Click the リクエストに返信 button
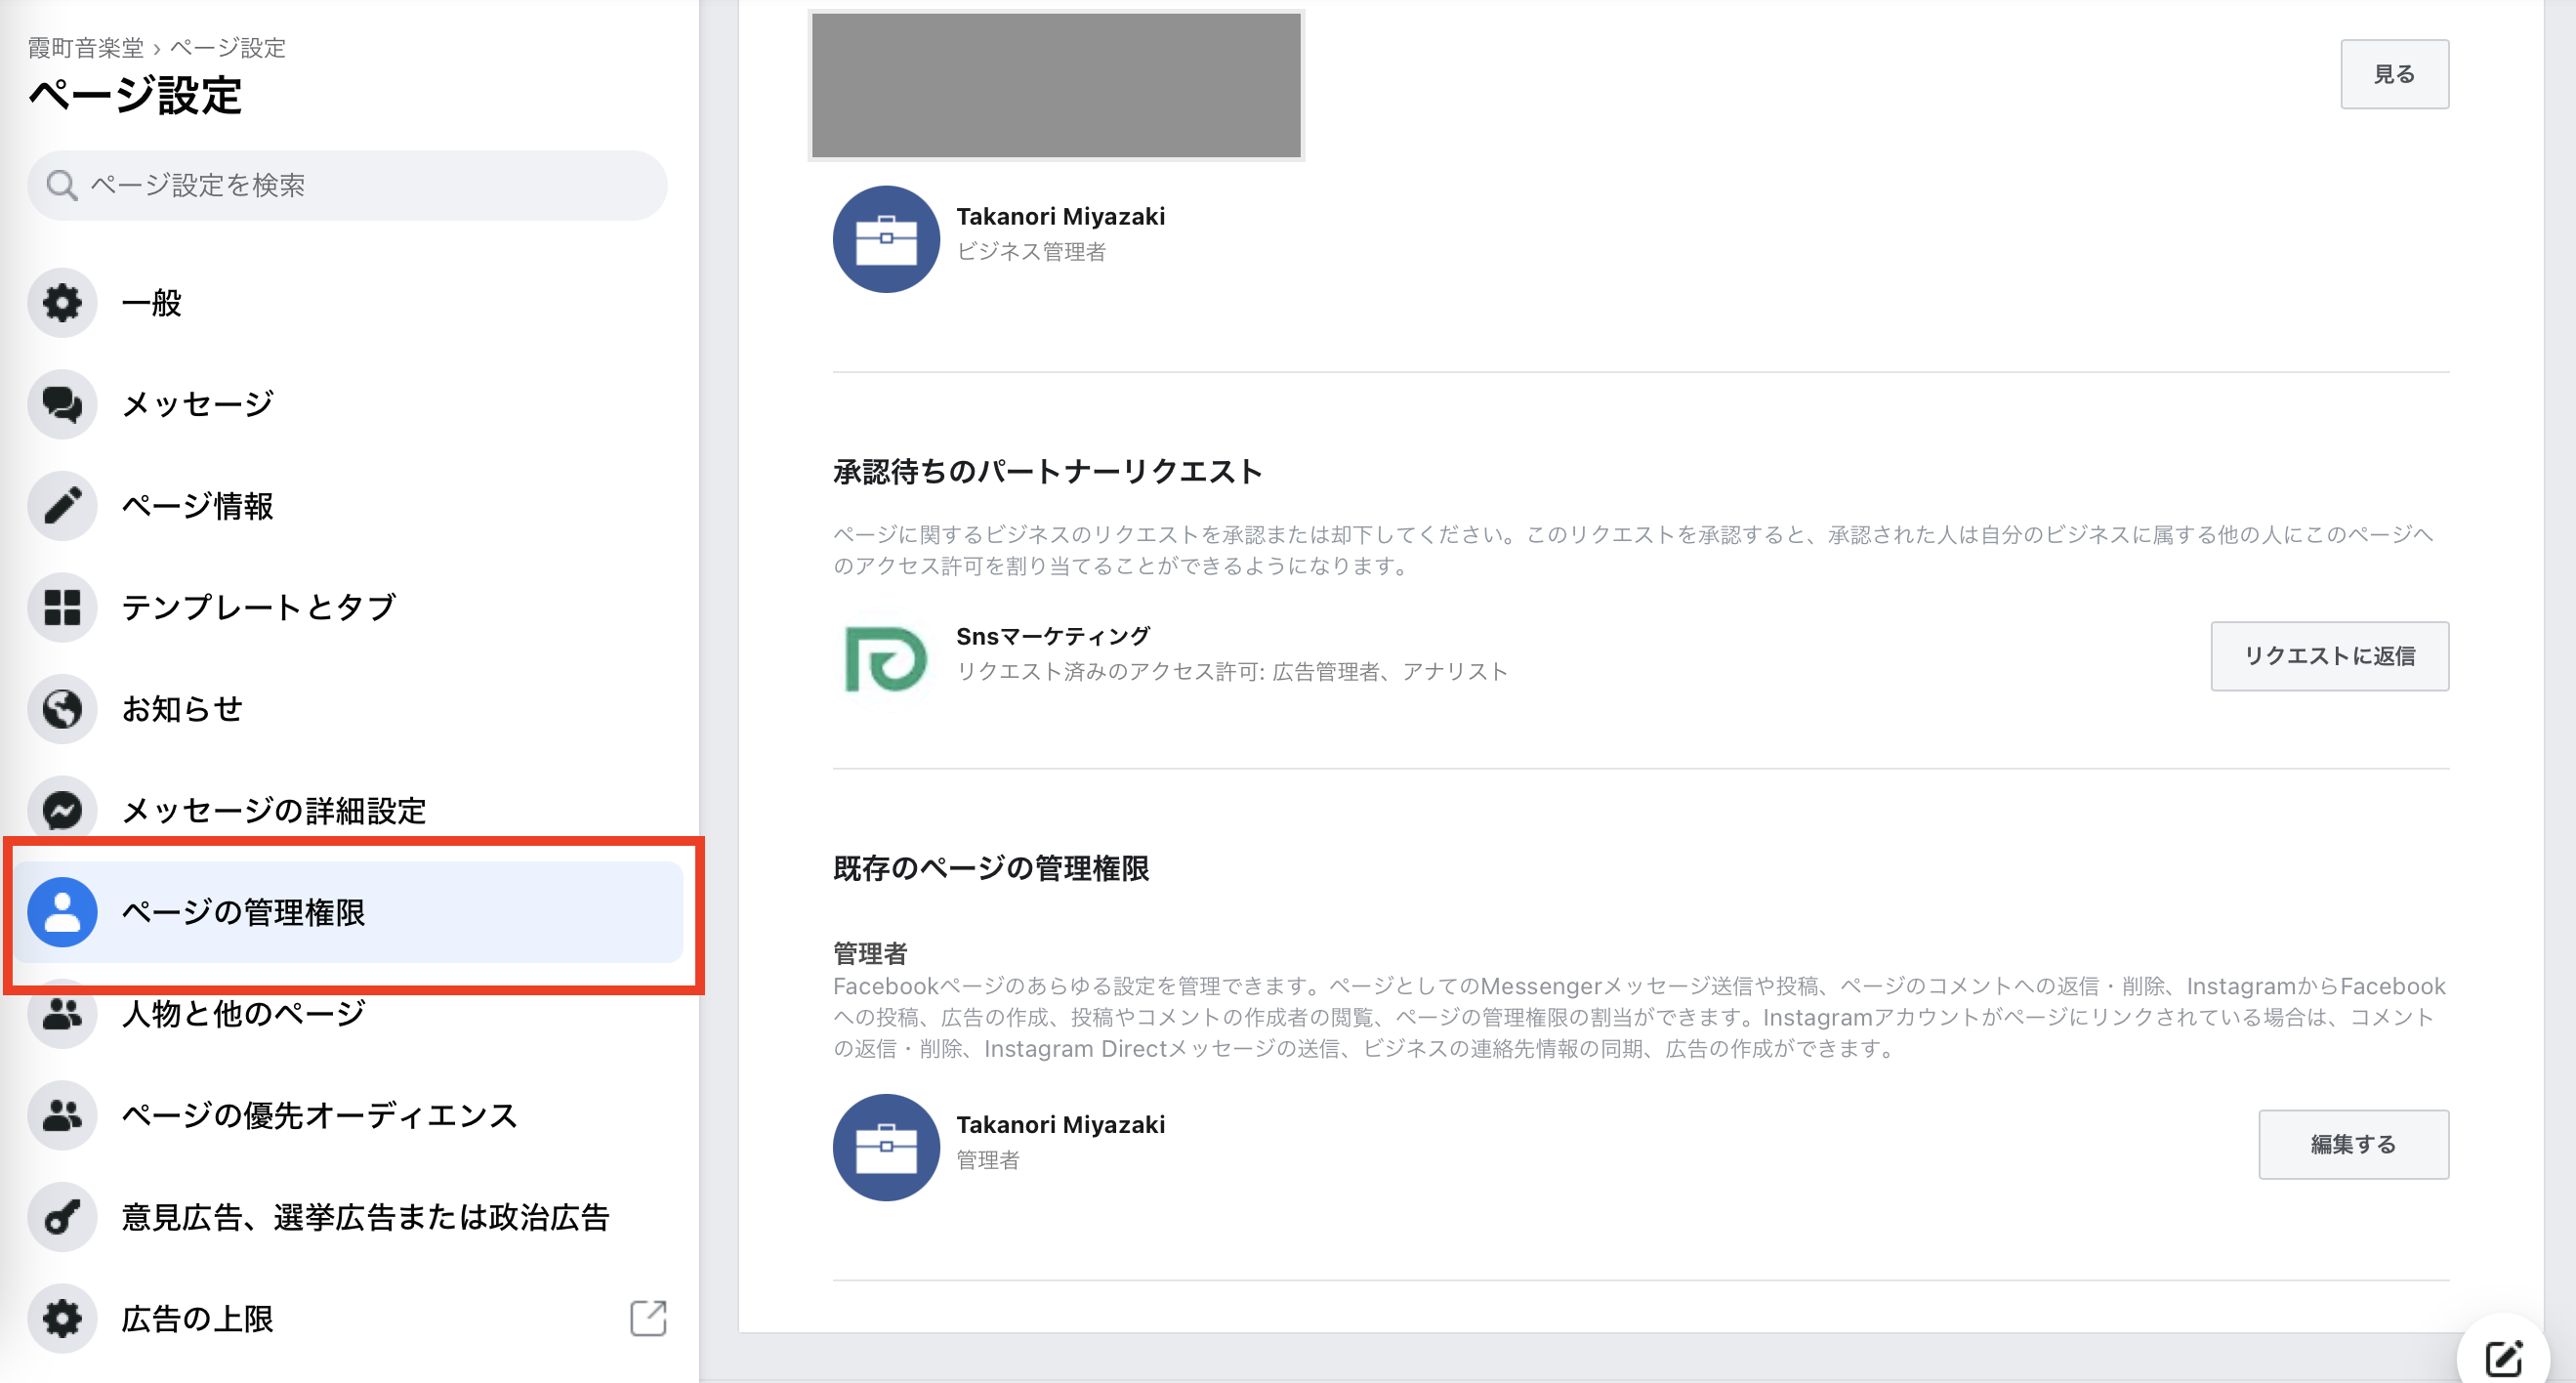2576x1383 pixels. tap(2329, 656)
